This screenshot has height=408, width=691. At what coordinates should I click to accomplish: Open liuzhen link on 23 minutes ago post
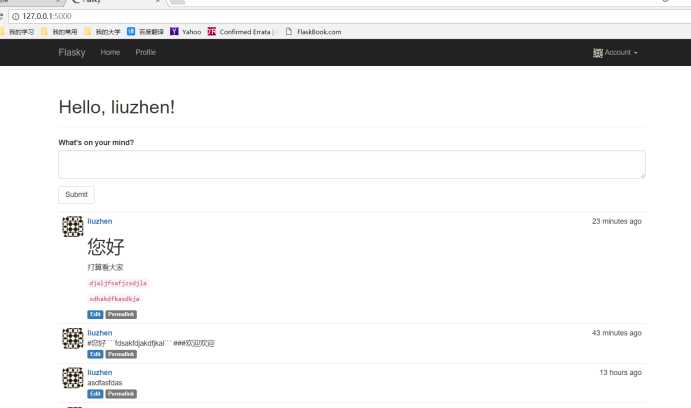(100, 221)
